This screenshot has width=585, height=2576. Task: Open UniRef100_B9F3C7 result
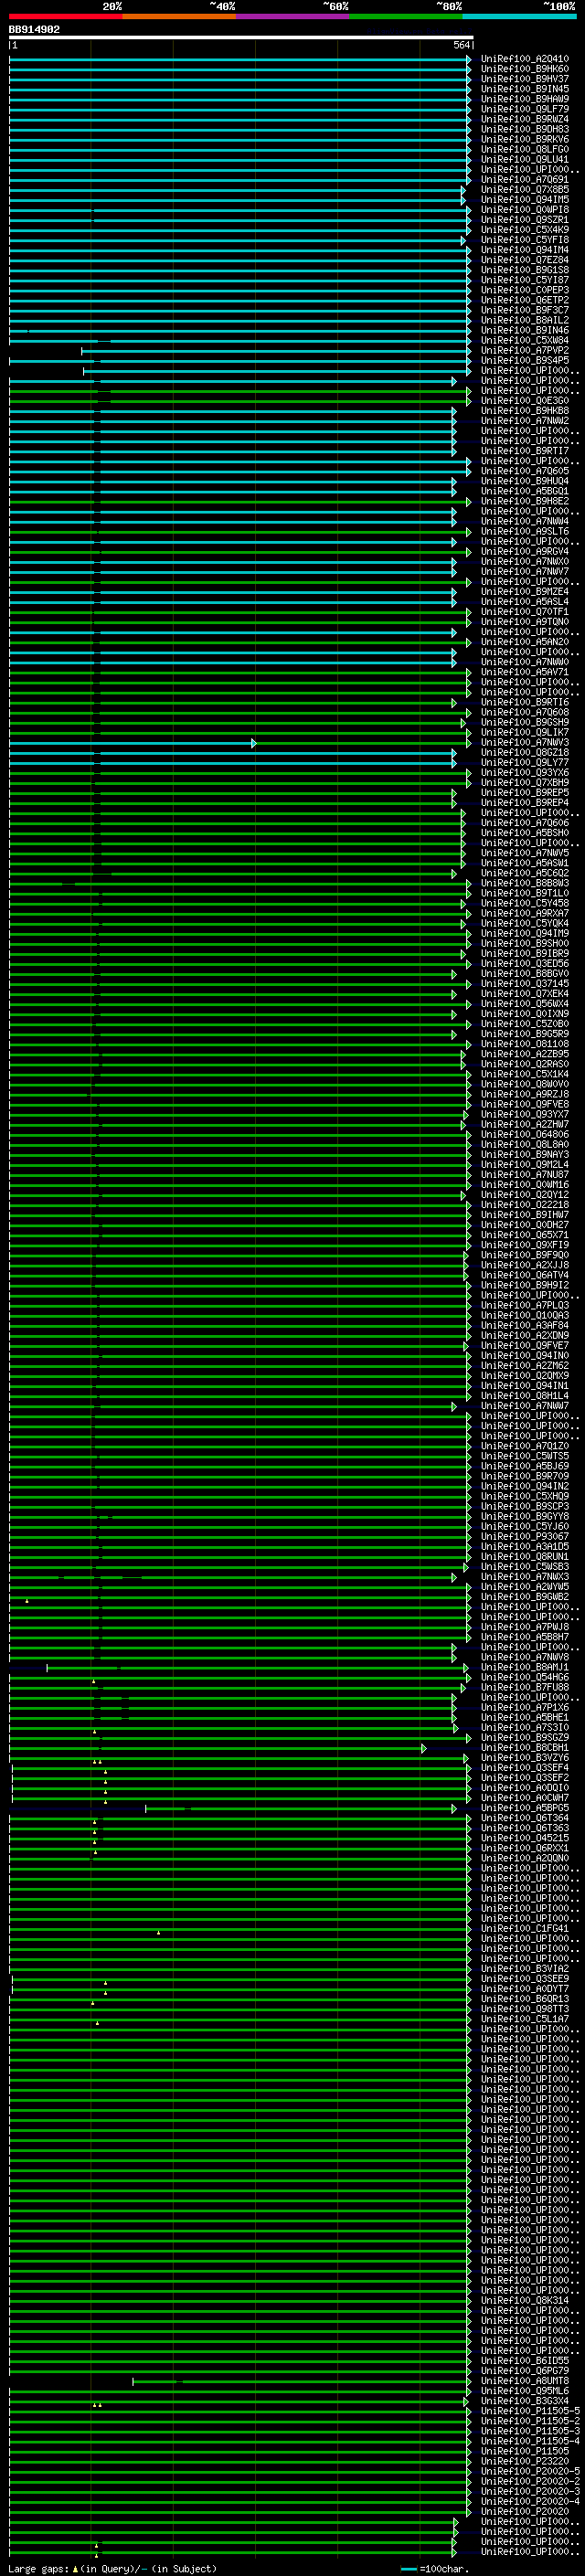525,310
